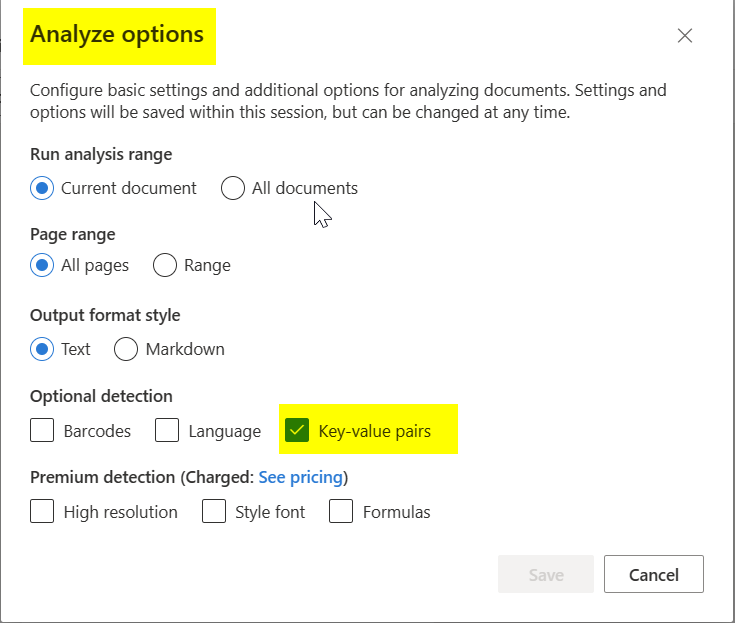
Task: Enable Barcodes detection checkbox
Action: point(42,430)
